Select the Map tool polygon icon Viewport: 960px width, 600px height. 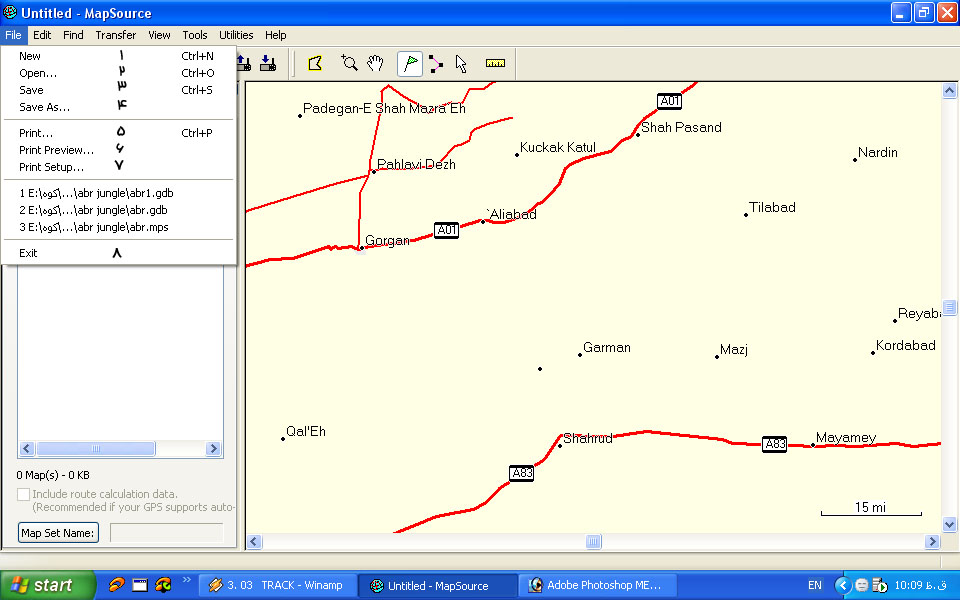click(x=315, y=64)
